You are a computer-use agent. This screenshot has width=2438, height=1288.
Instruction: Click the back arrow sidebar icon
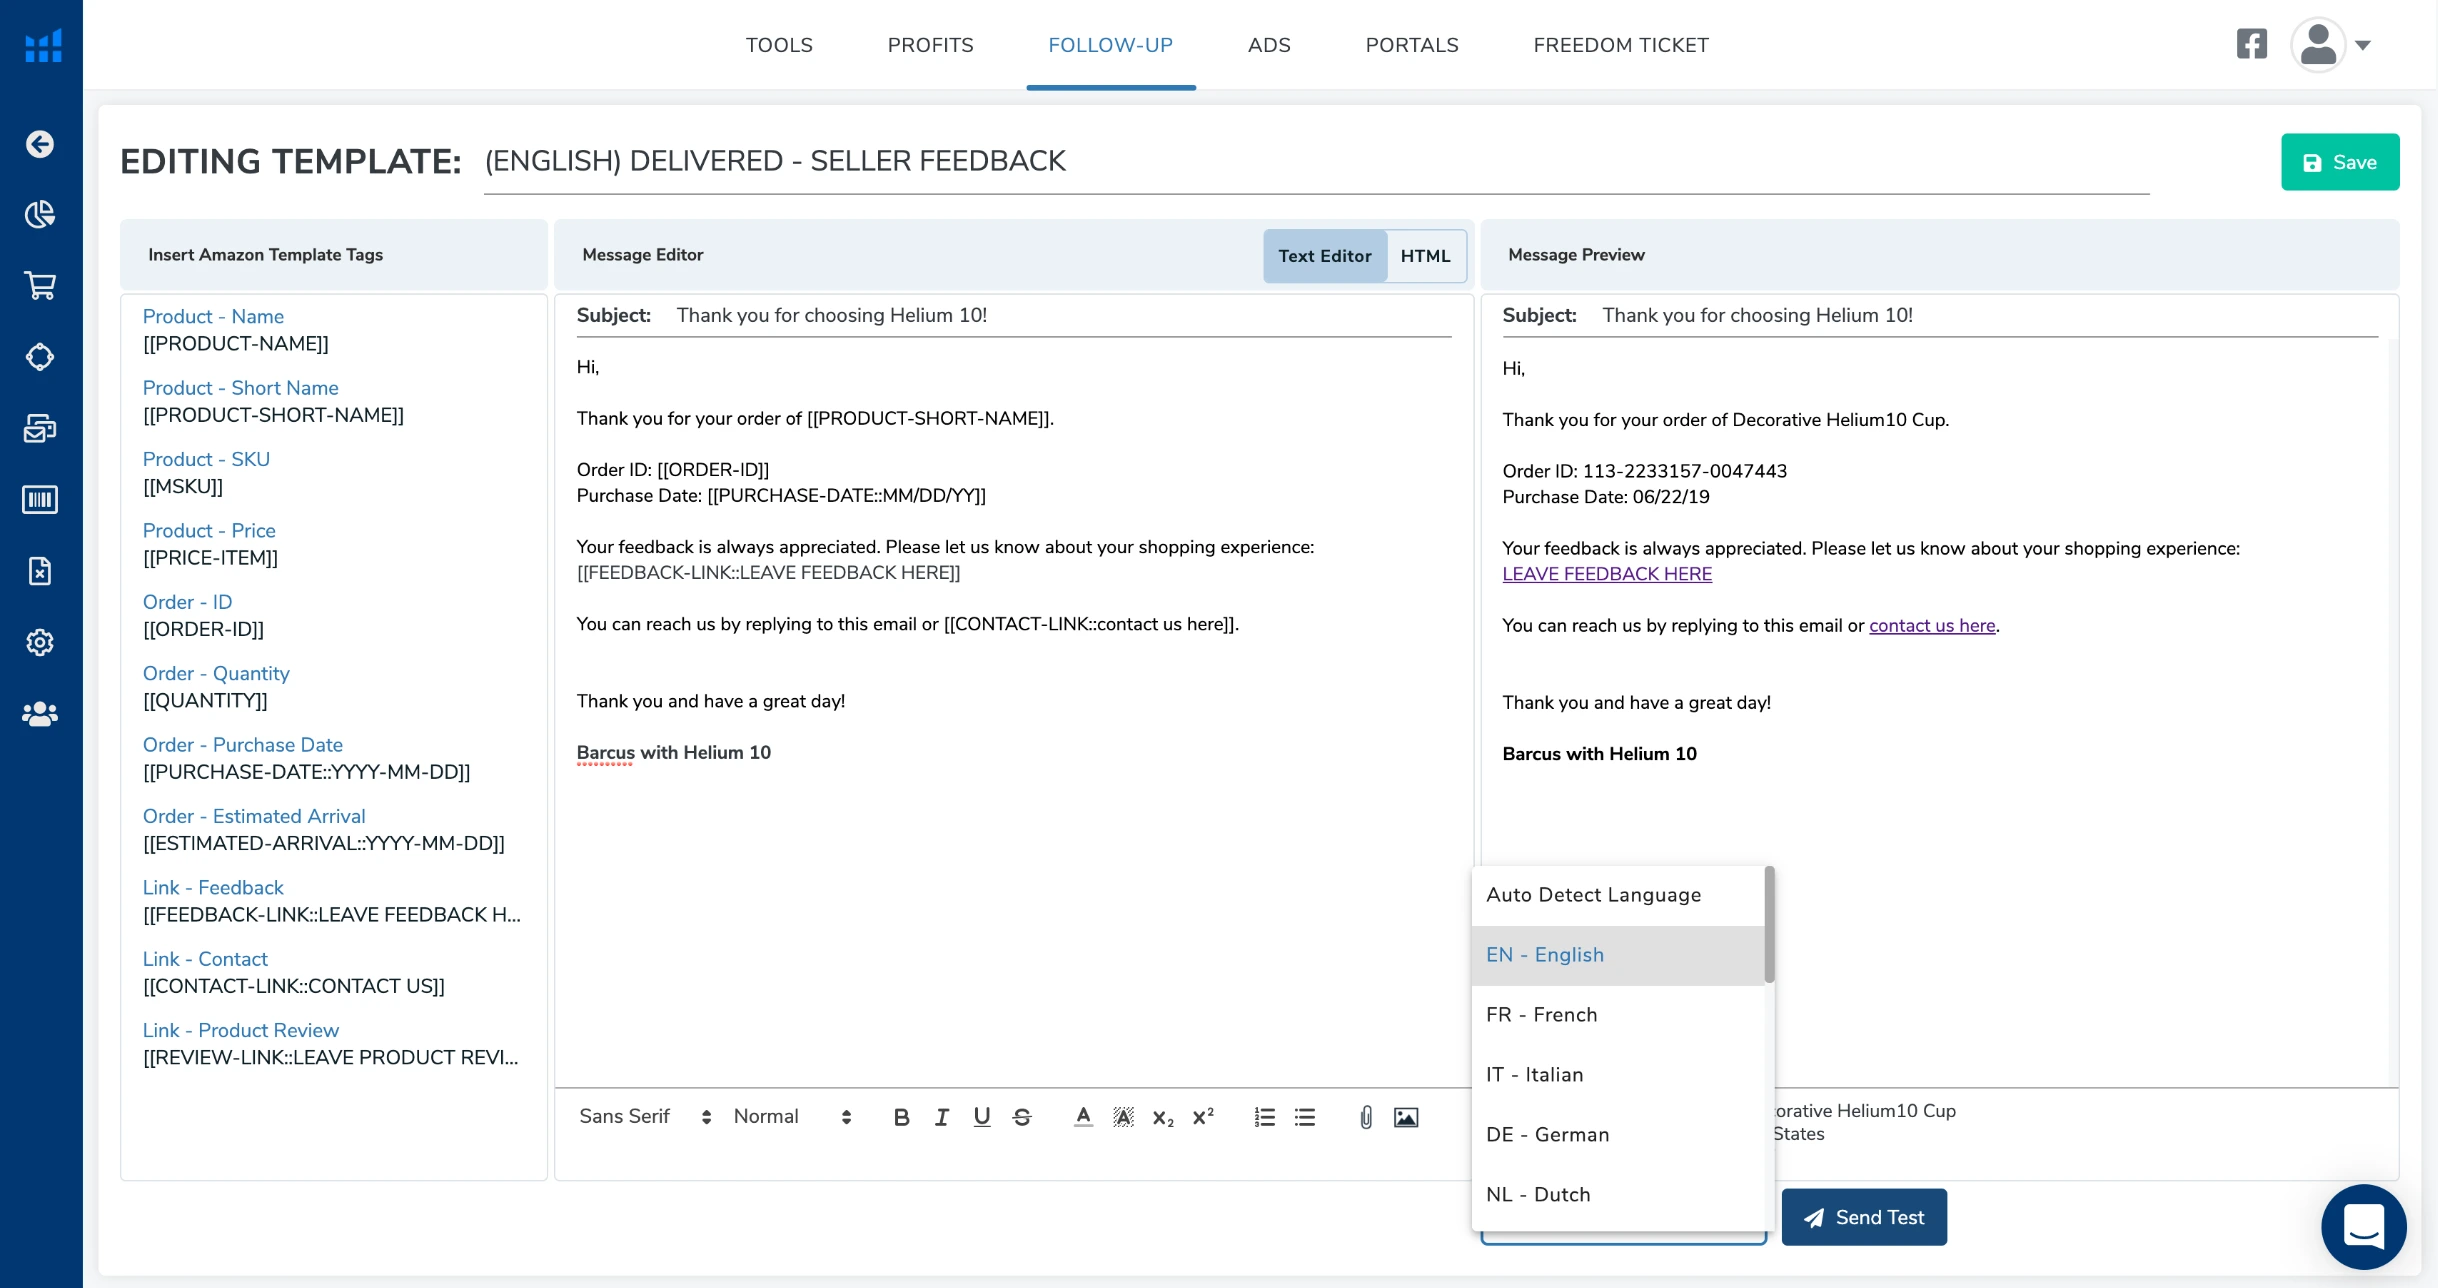point(40,144)
